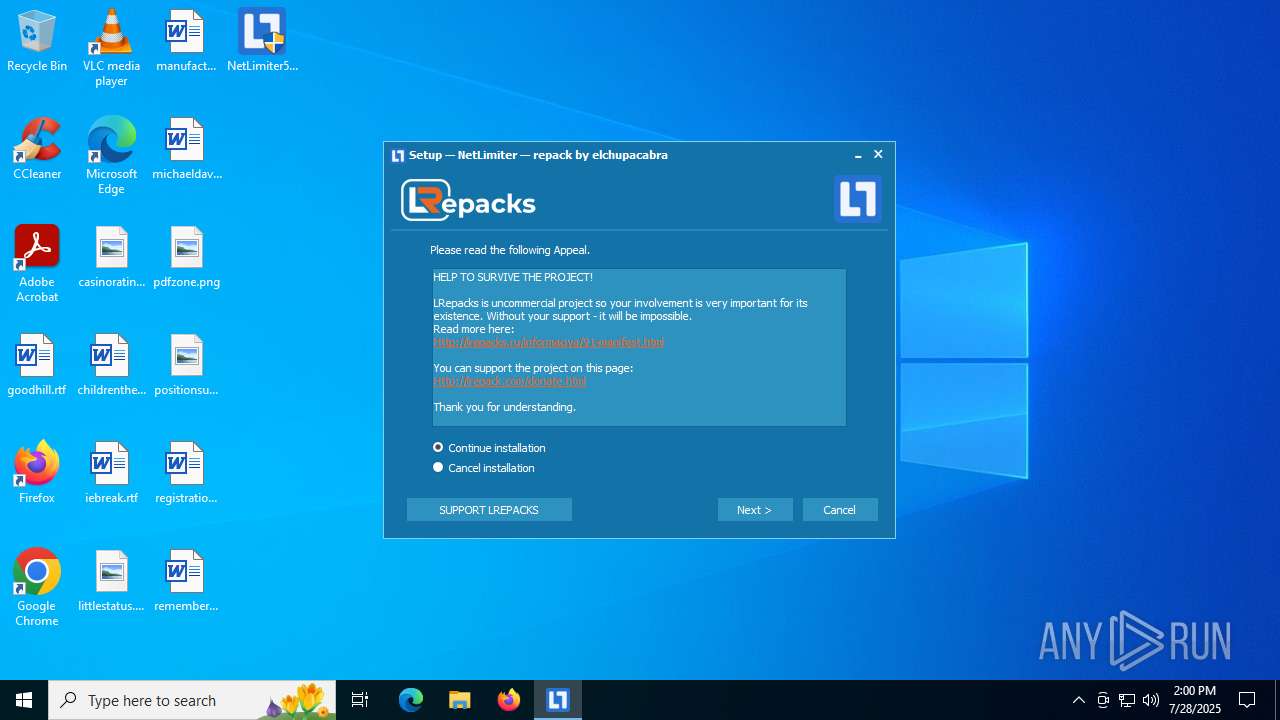Click the LRepacks logo banner
Viewport: 1280px width, 720px height.
[468, 201]
